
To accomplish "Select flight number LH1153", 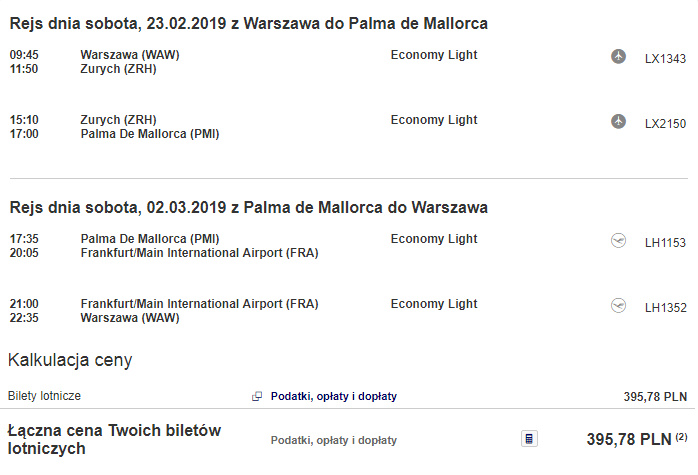I will (665, 243).
